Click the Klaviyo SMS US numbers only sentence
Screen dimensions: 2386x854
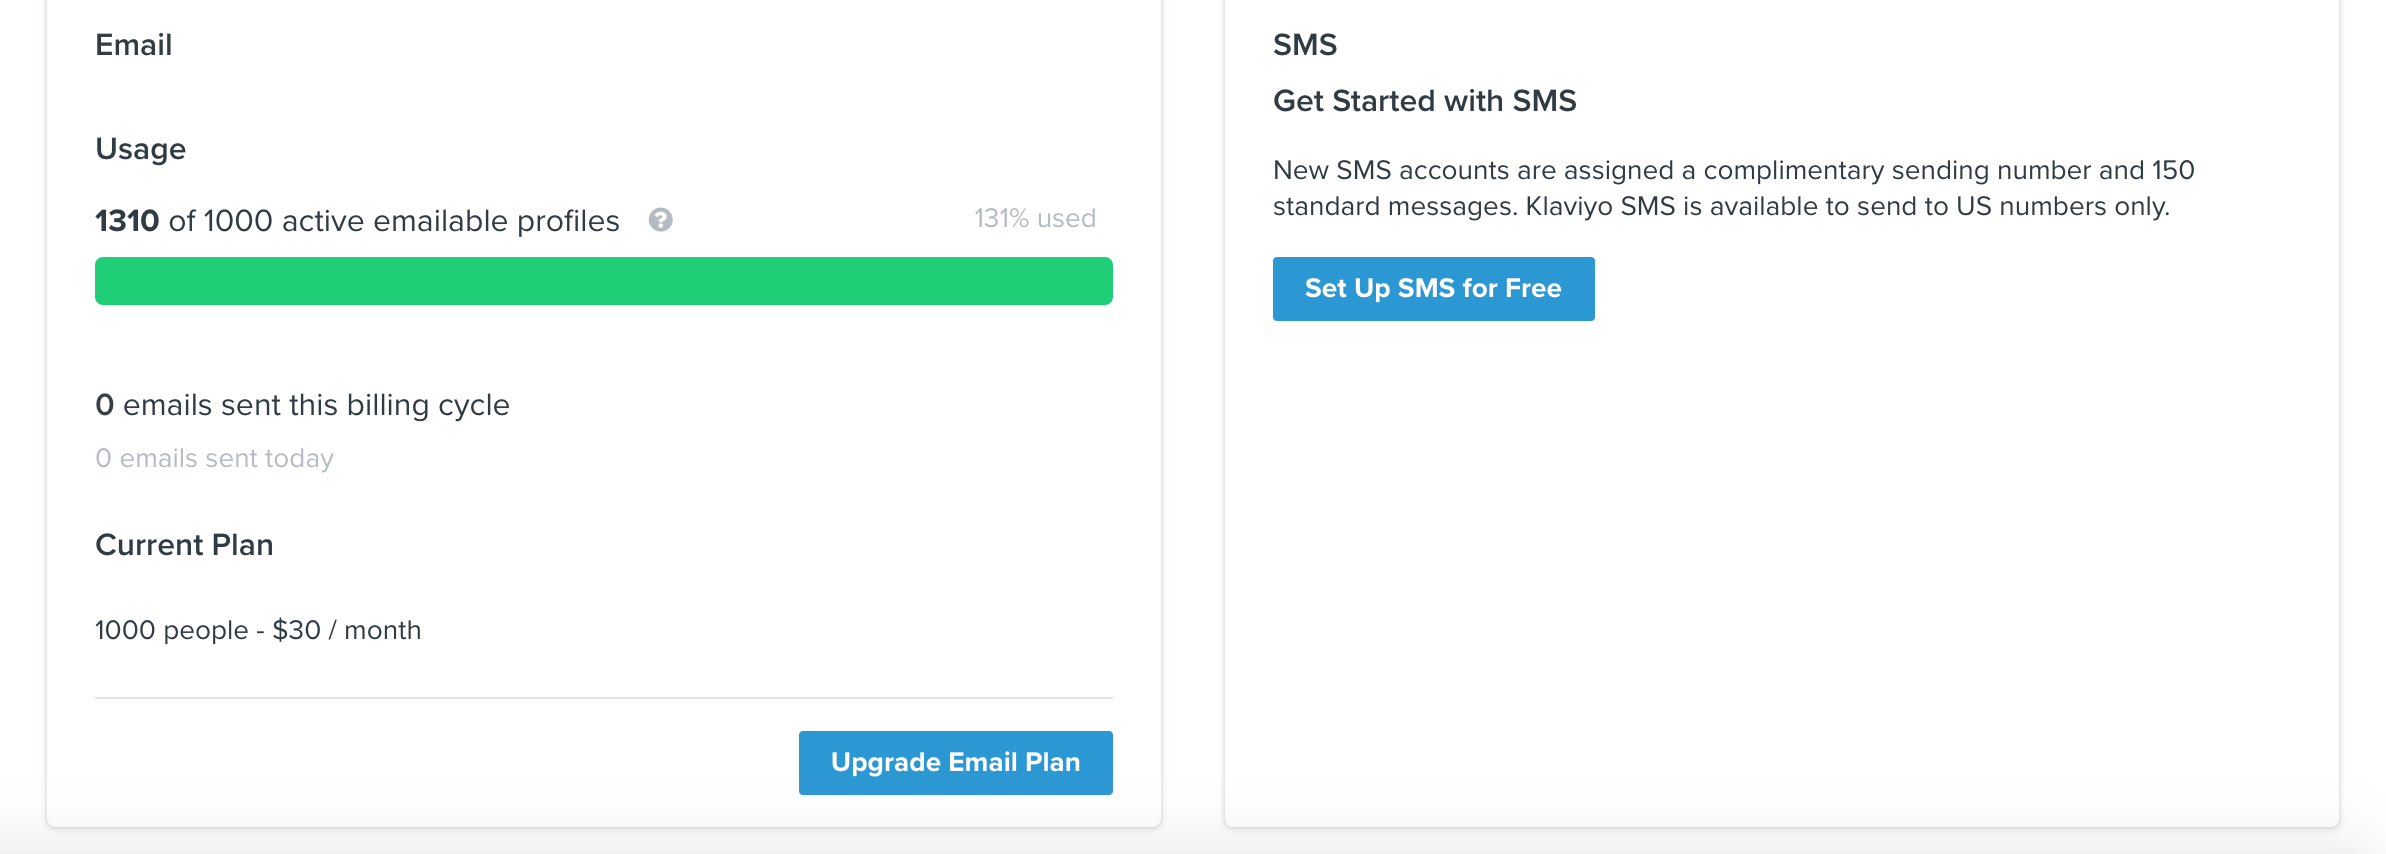coord(1847,206)
